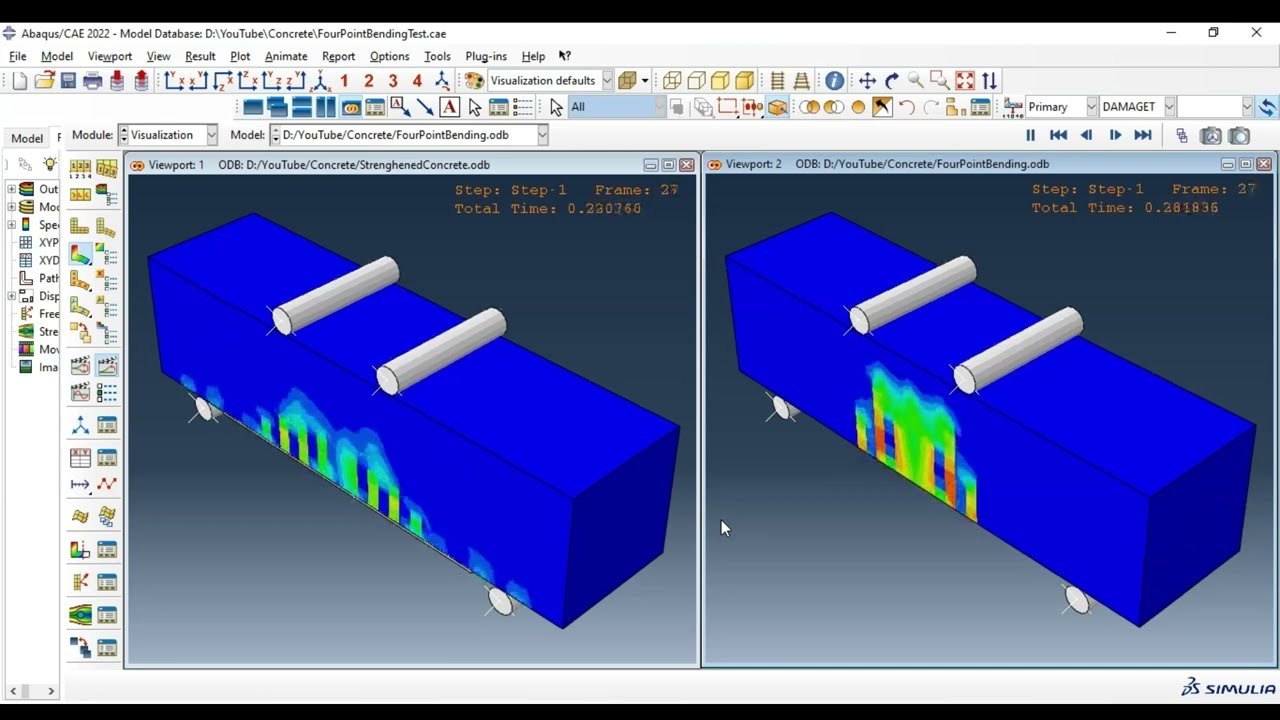Open the Viewport menu
The image size is (1280, 720).
[110, 56]
